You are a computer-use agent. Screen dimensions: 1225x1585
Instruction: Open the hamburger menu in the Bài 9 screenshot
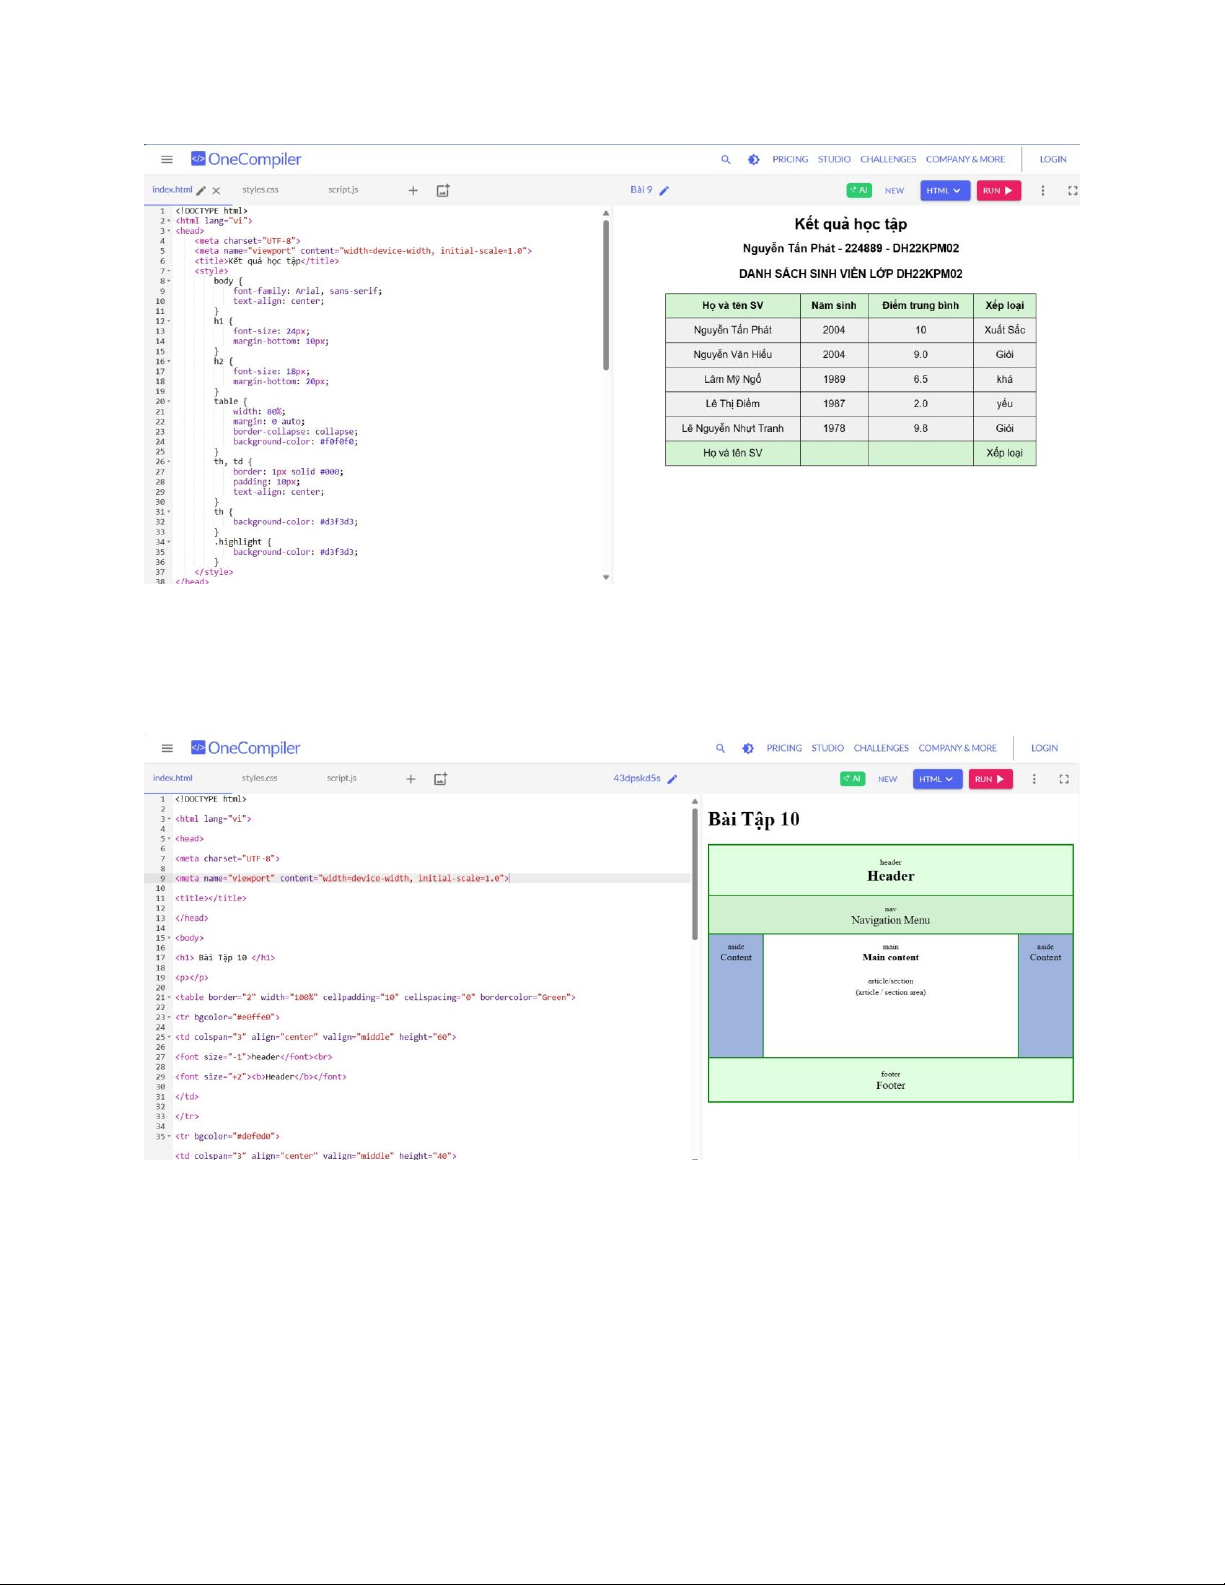coord(167,159)
